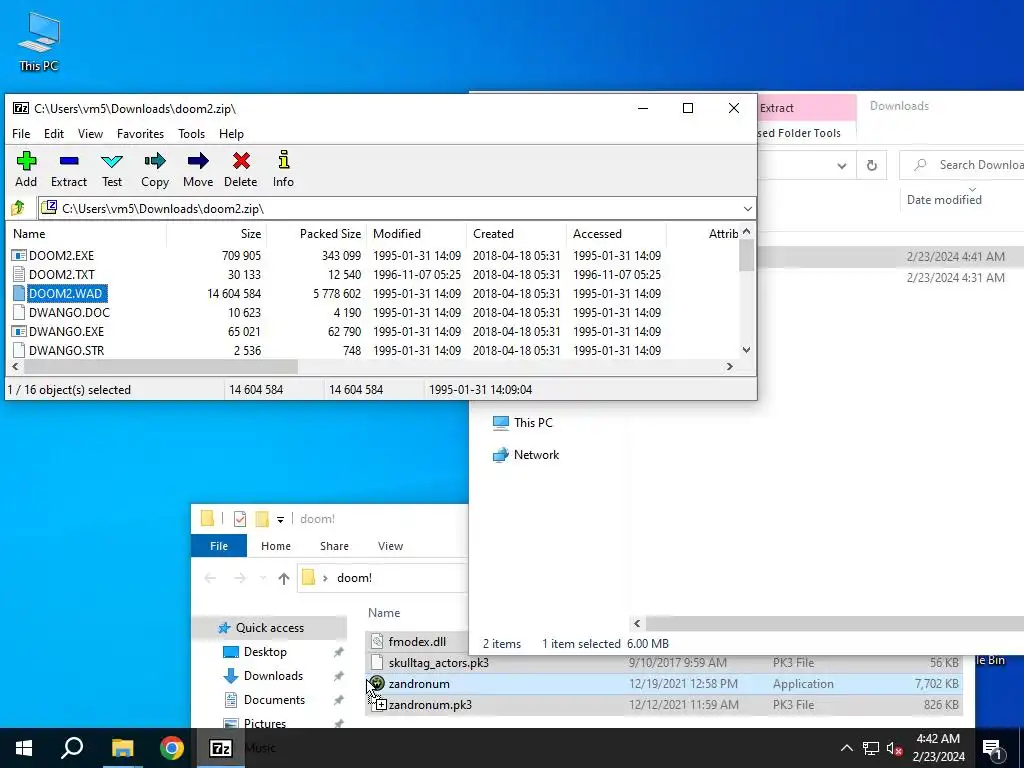Click properties icon in doom! title bar
1024x768 pixels.
pos(240,519)
